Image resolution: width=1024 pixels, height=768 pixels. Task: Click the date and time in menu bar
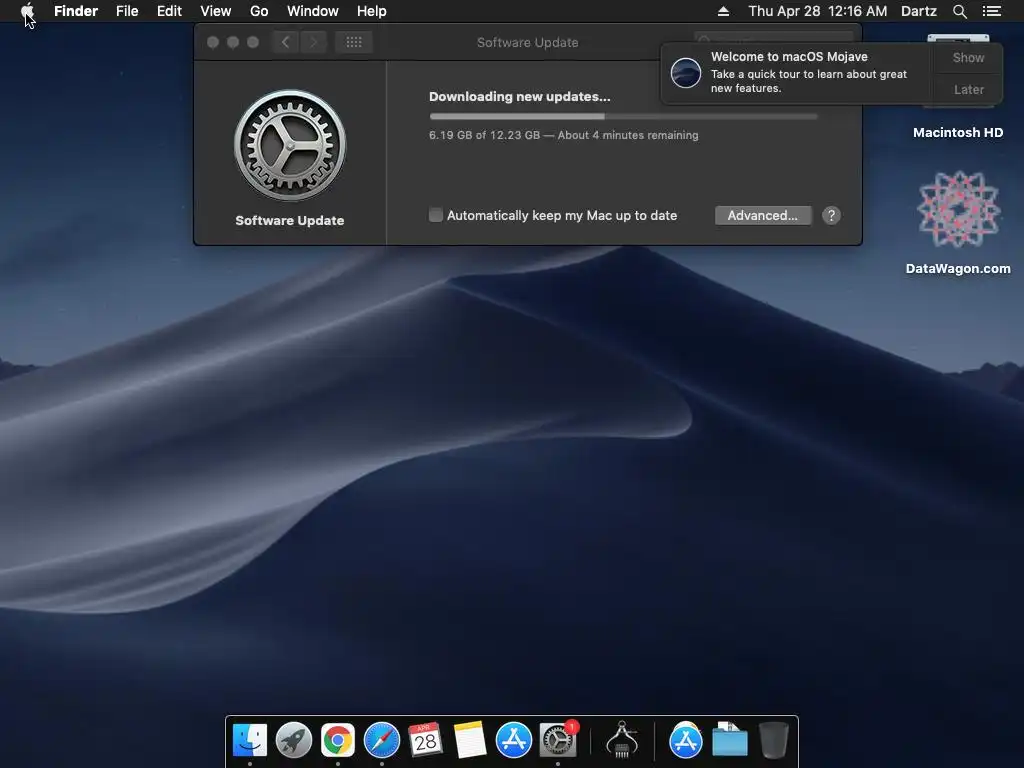[x=818, y=11]
